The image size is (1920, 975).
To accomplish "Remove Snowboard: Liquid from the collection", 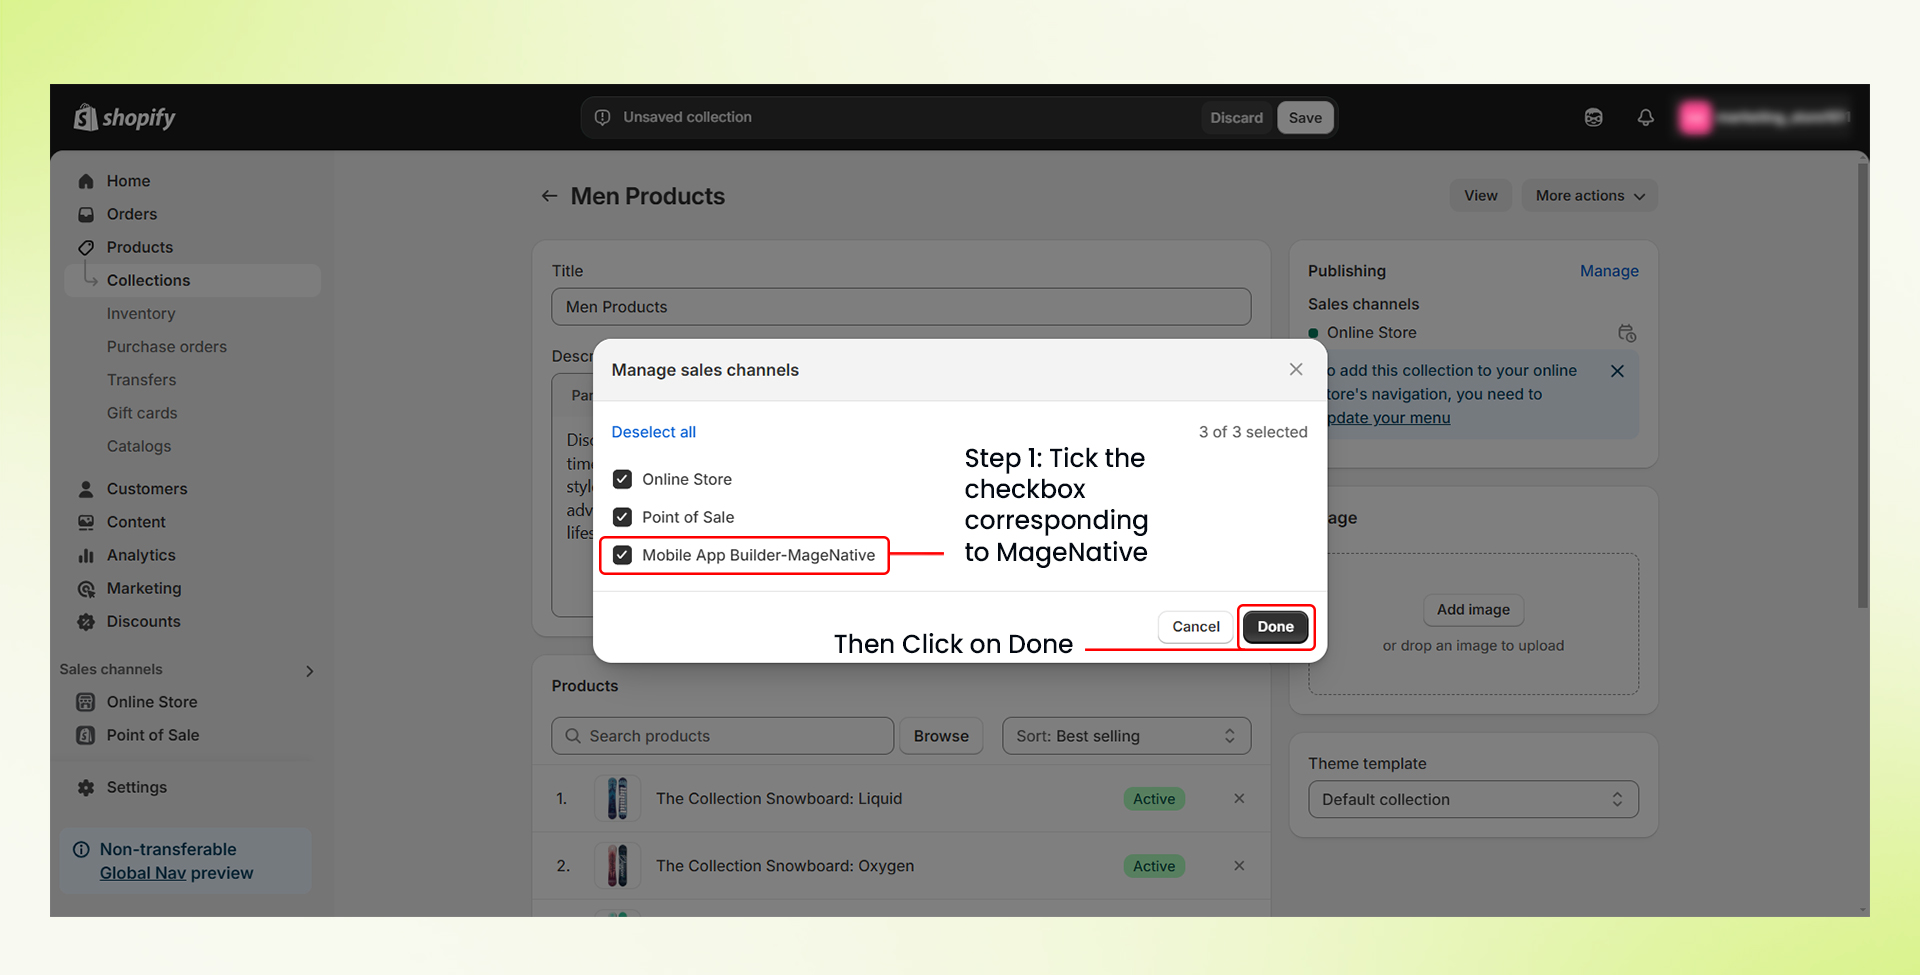I will [1239, 799].
